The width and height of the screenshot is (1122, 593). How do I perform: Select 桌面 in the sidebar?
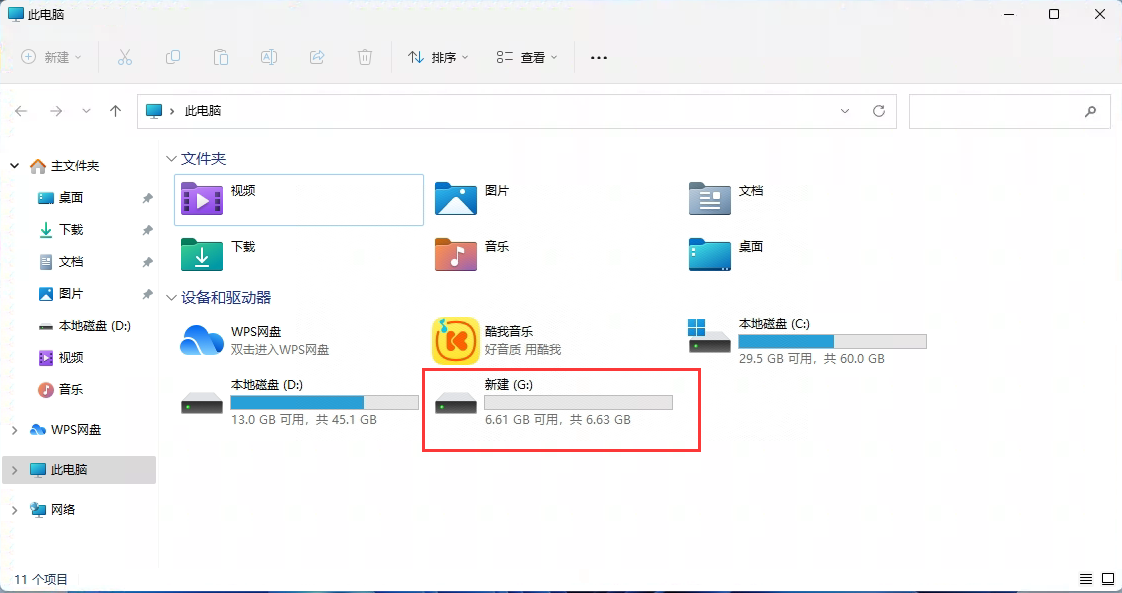click(71, 197)
